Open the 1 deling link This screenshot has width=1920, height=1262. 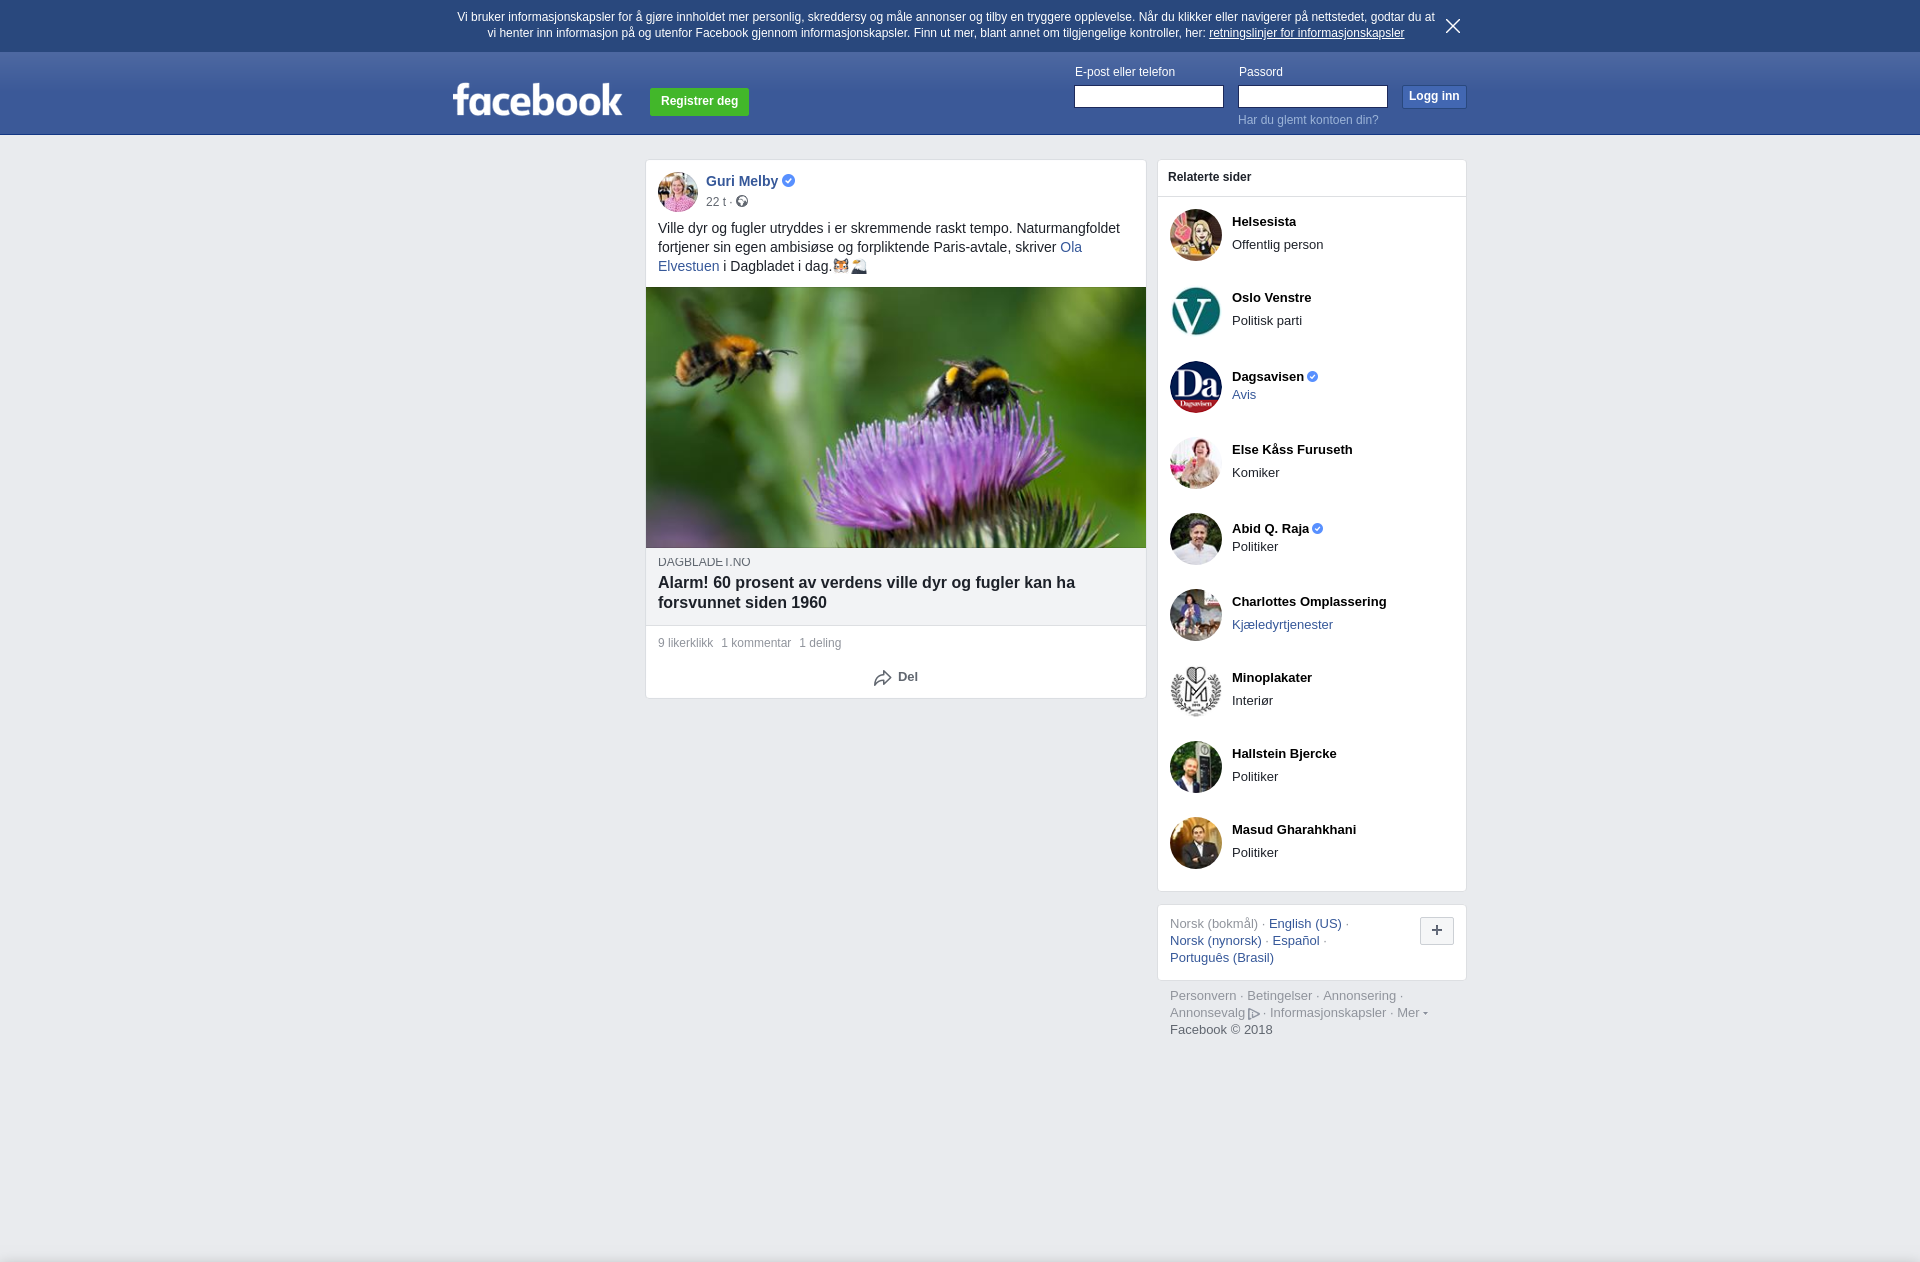click(820, 643)
